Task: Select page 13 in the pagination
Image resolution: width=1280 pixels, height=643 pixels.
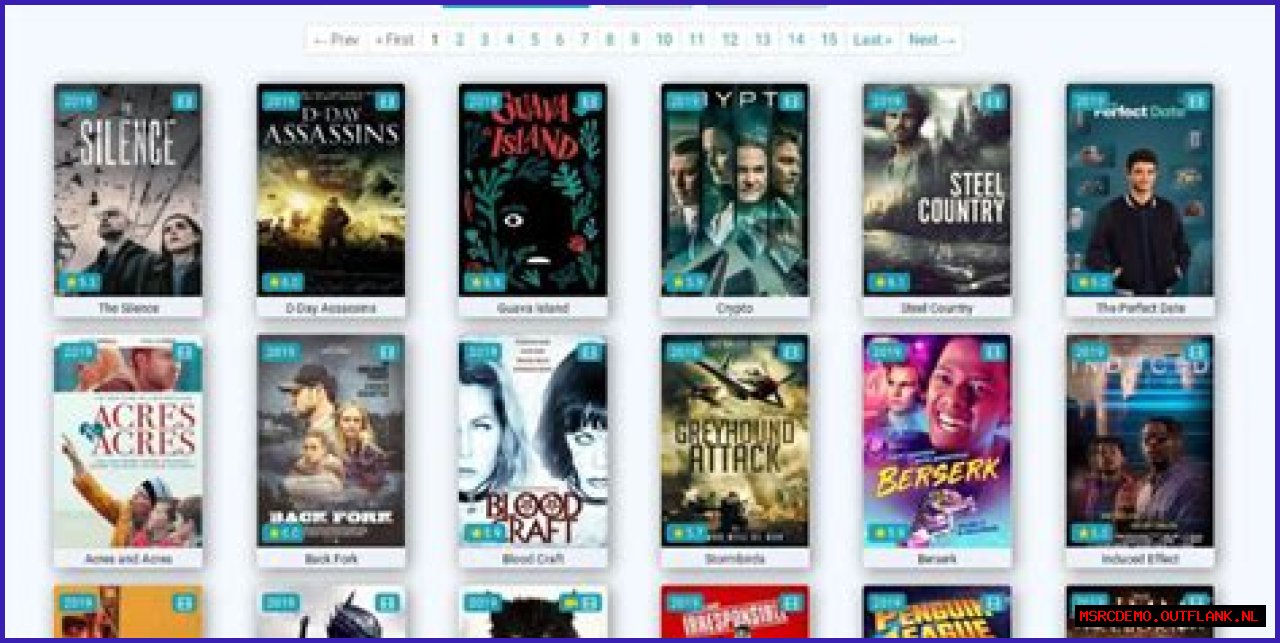Action: click(763, 40)
